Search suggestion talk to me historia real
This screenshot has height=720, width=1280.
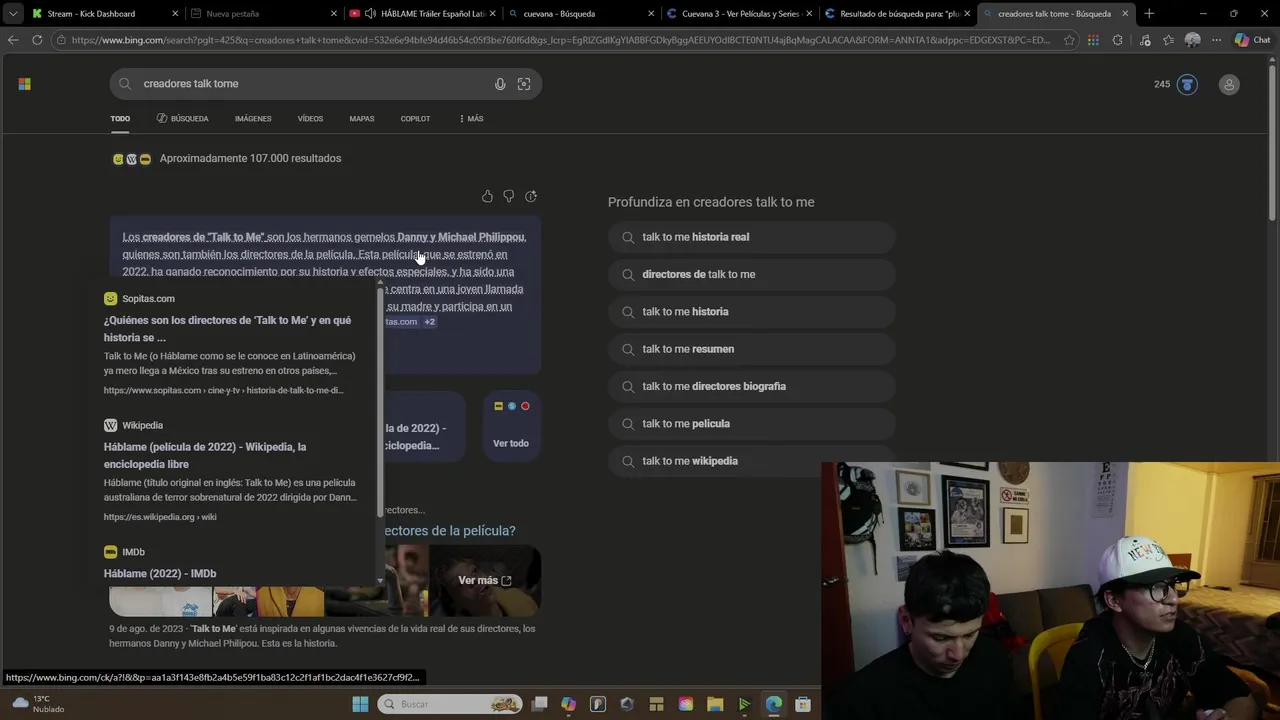point(752,237)
